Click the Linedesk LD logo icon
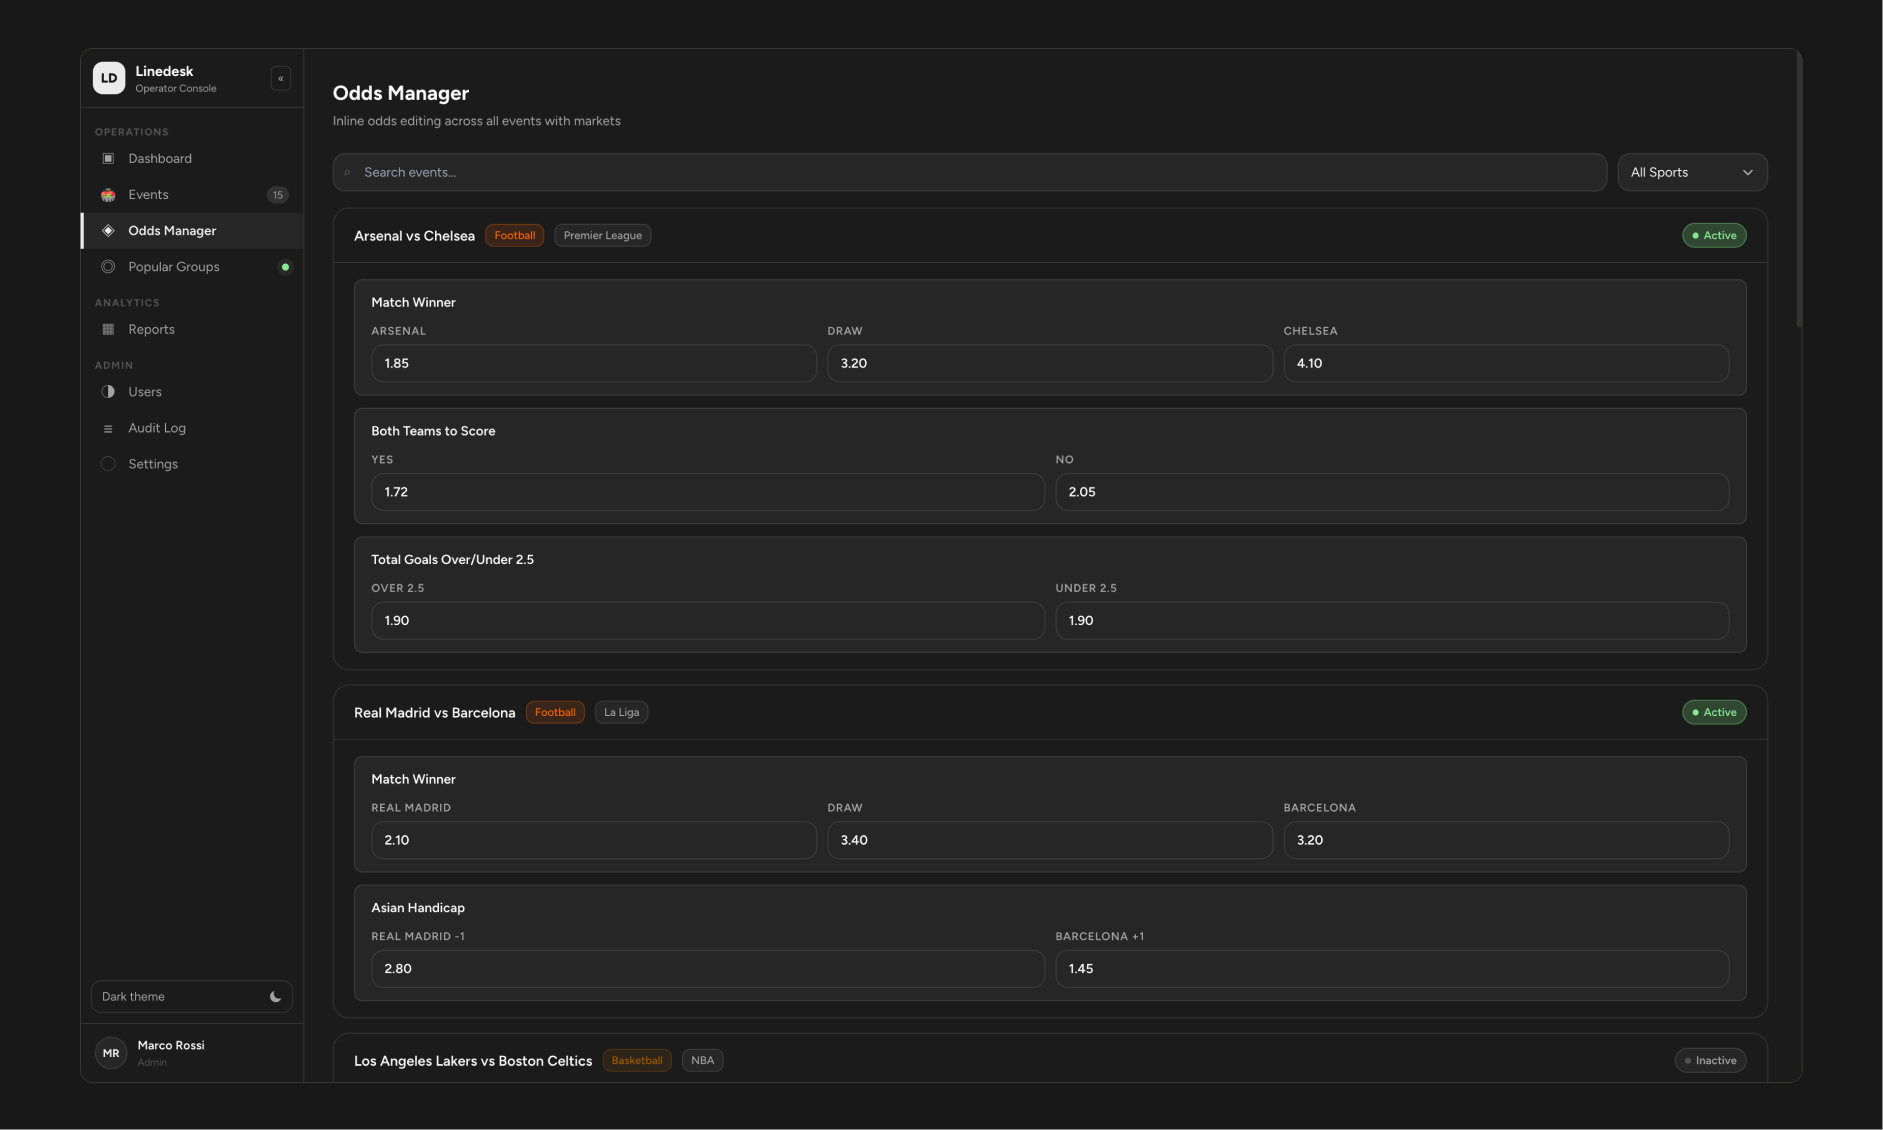Viewport: 1883px width, 1130px height. [x=109, y=78]
